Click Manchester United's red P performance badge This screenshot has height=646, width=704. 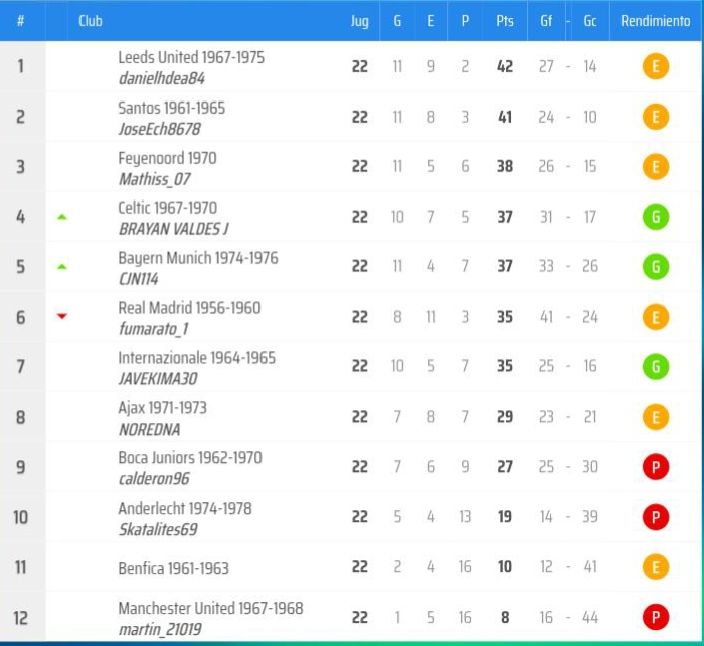[656, 617]
